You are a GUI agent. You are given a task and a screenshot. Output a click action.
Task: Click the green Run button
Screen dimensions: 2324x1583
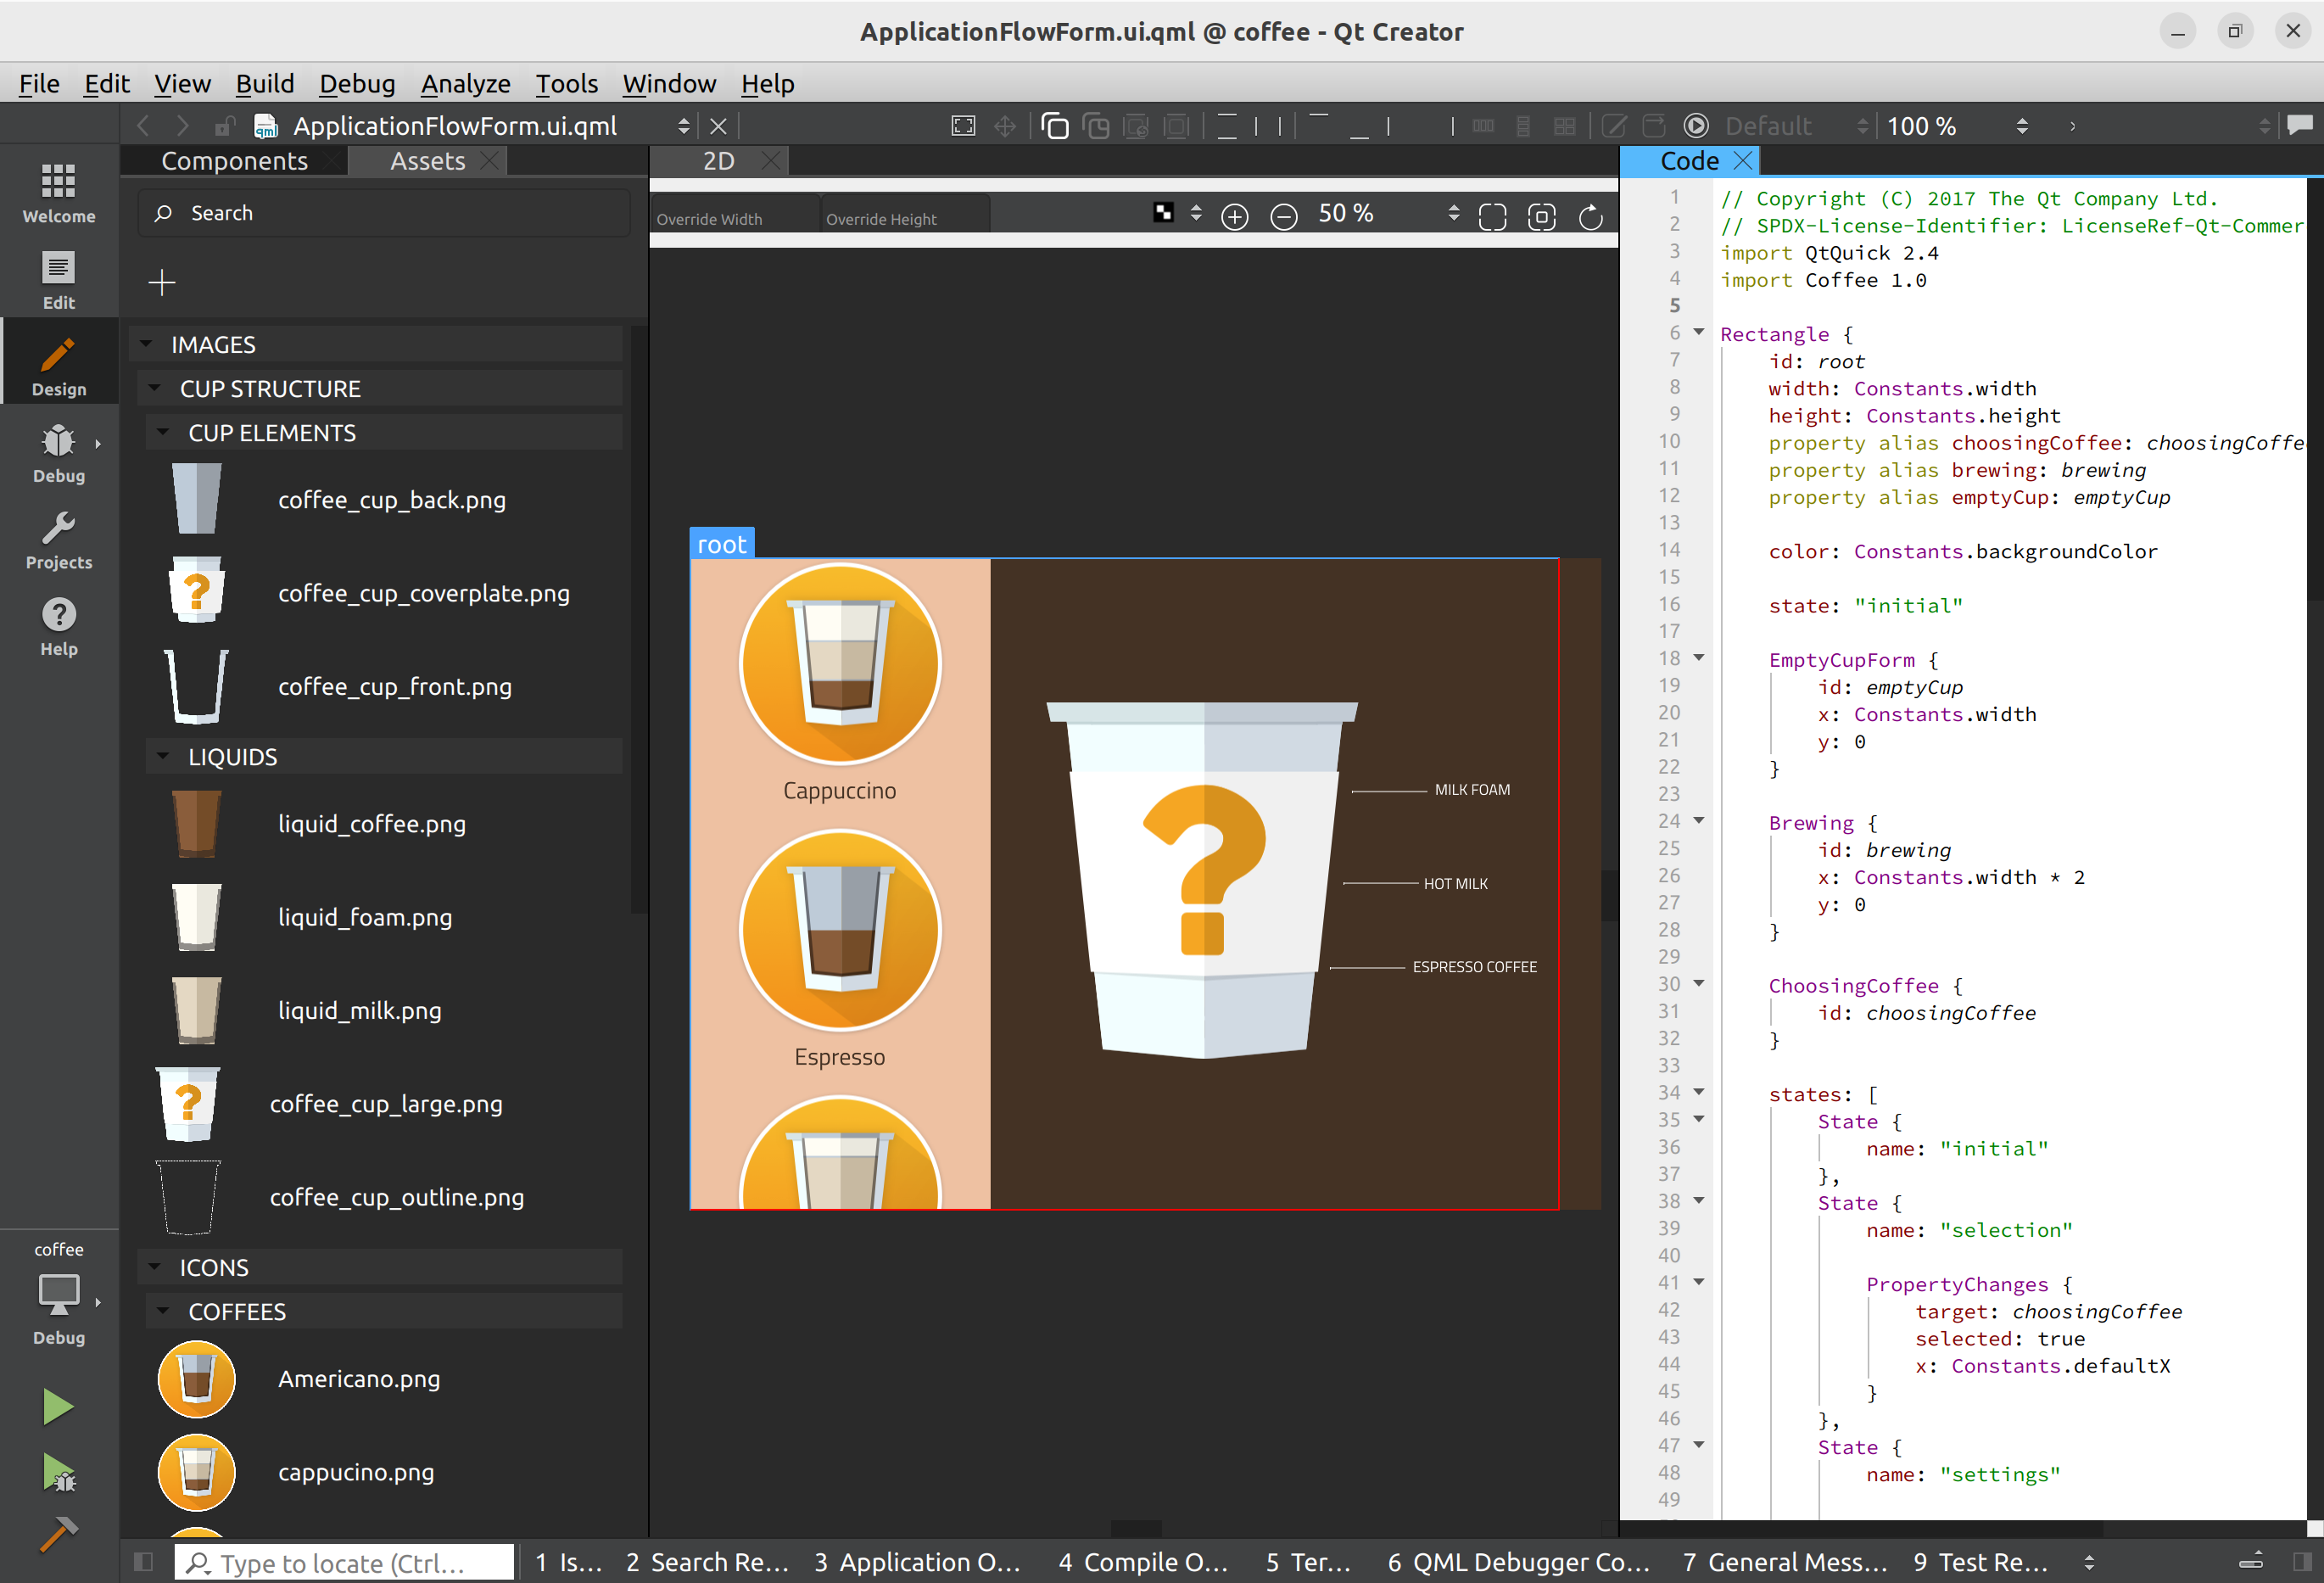pyautogui.click(x=58, y=1406)
